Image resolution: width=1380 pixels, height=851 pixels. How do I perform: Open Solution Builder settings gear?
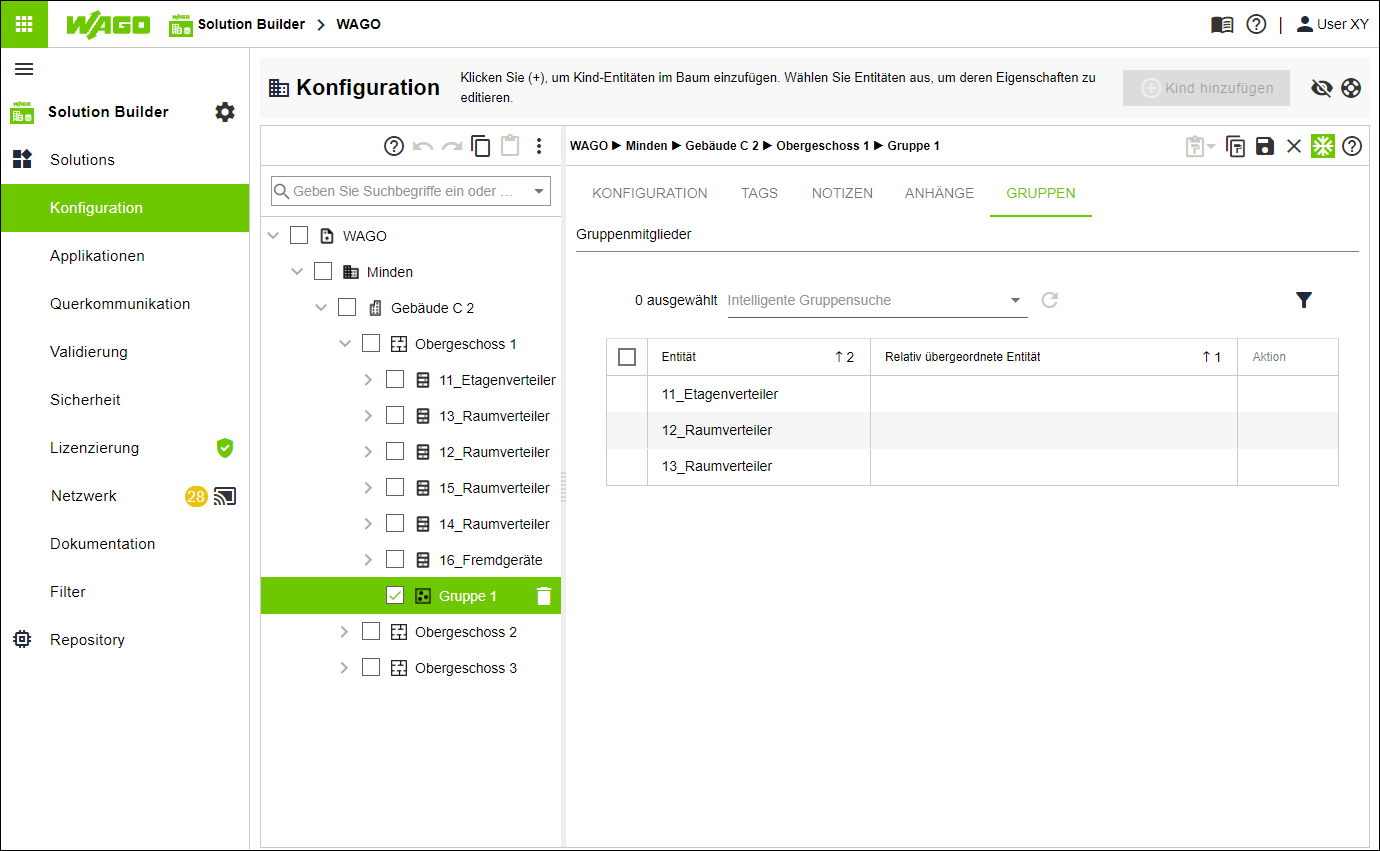[x=225, y=112]
